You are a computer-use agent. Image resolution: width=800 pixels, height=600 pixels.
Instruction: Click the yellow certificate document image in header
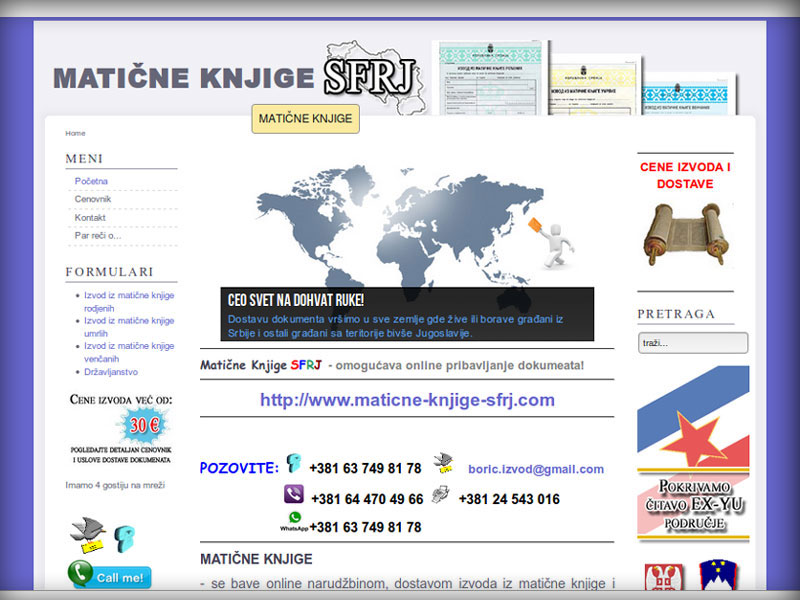(594, 85)
